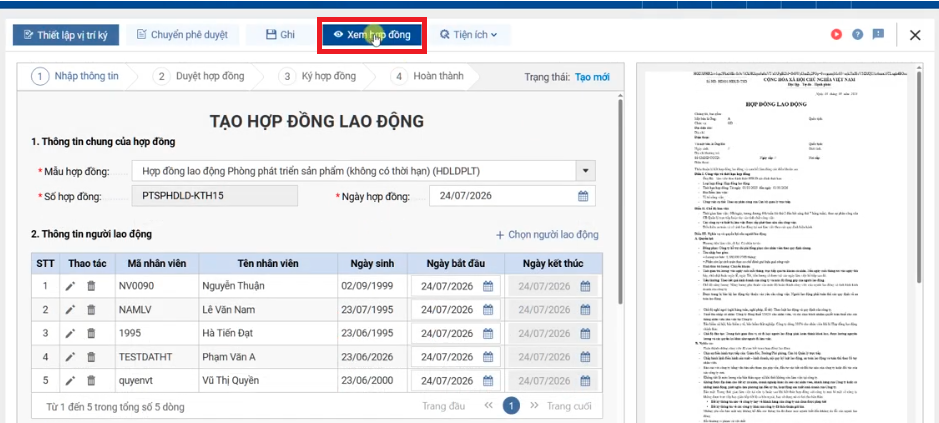Select page 1 in pagination

pos(511,406)
